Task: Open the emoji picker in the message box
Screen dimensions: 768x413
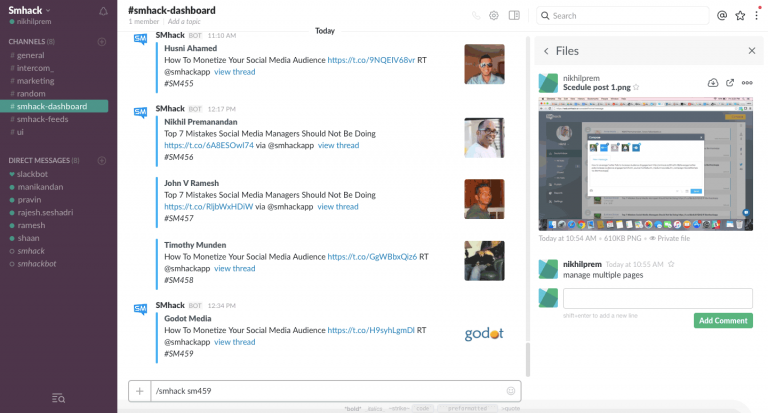Action: [511, 391]
